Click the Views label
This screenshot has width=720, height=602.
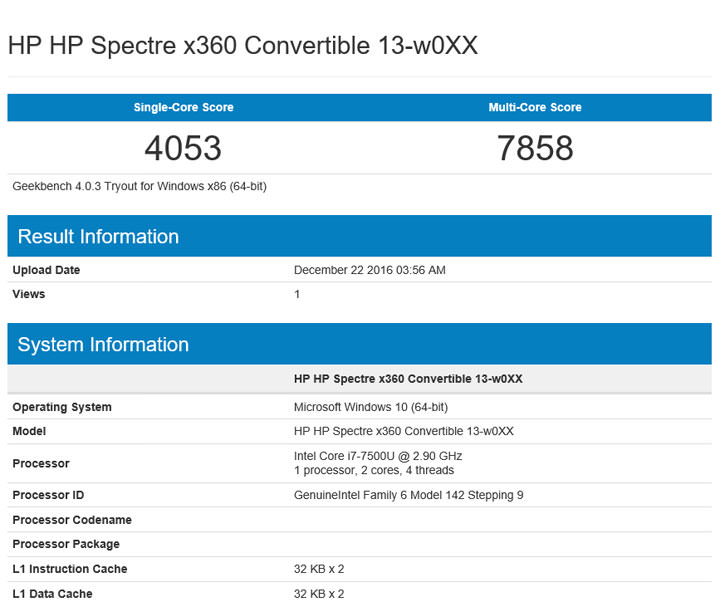29,294
